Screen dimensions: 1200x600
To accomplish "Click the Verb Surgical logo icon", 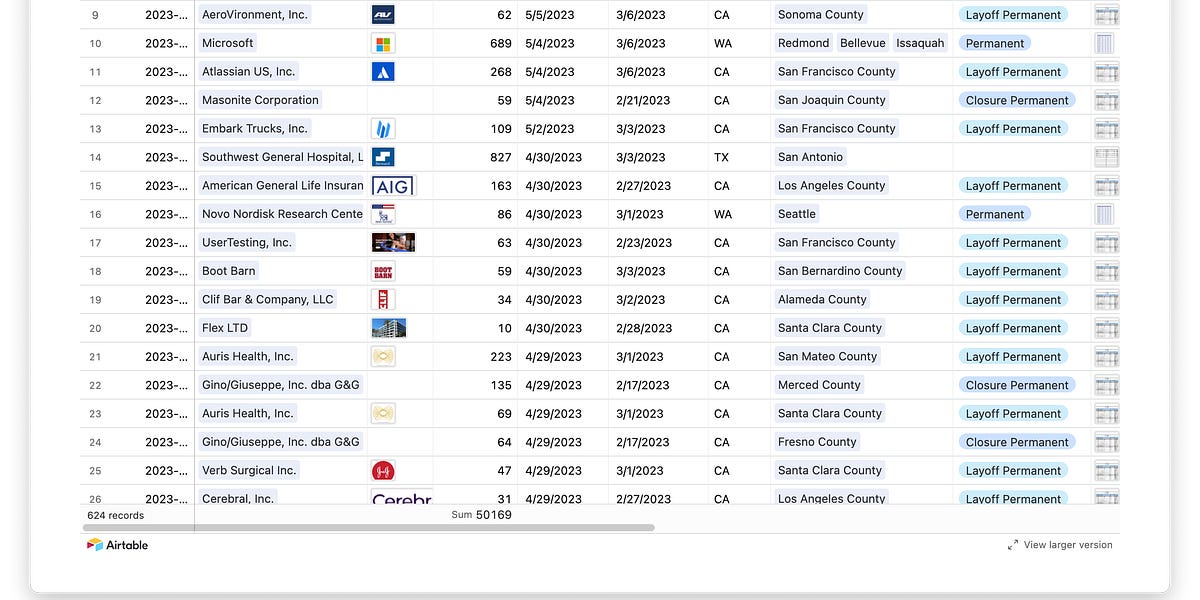I will tap(383, 470).
